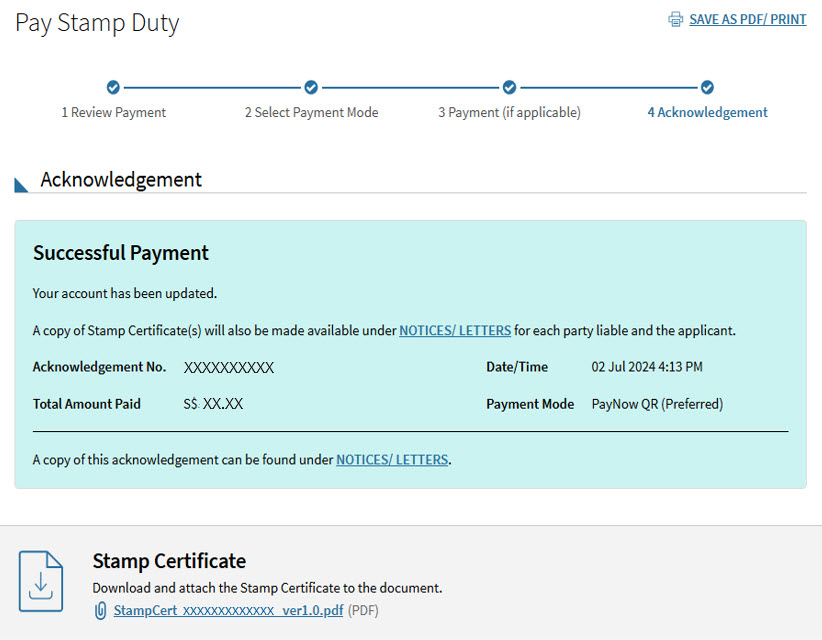Download the StampCert_XXXXXXXXXXXX_ver1.0.pdf file

click(227, 610)
